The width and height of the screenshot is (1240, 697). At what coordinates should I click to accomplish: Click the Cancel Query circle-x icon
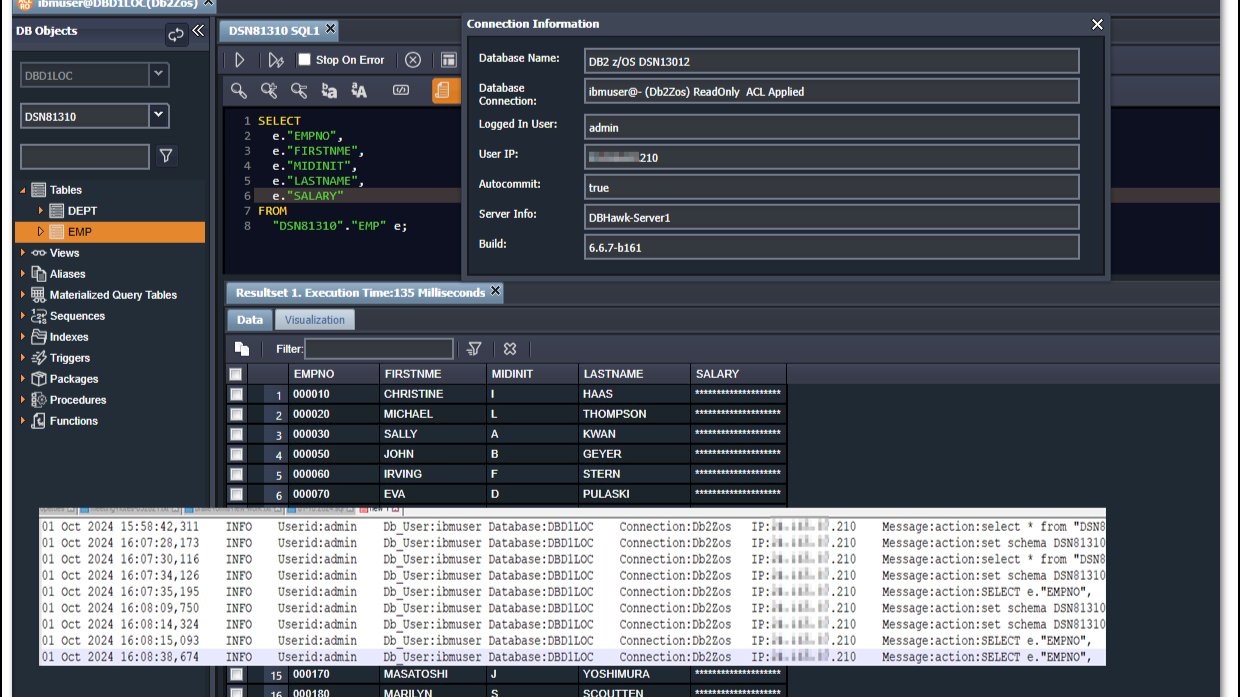[413, 60]
